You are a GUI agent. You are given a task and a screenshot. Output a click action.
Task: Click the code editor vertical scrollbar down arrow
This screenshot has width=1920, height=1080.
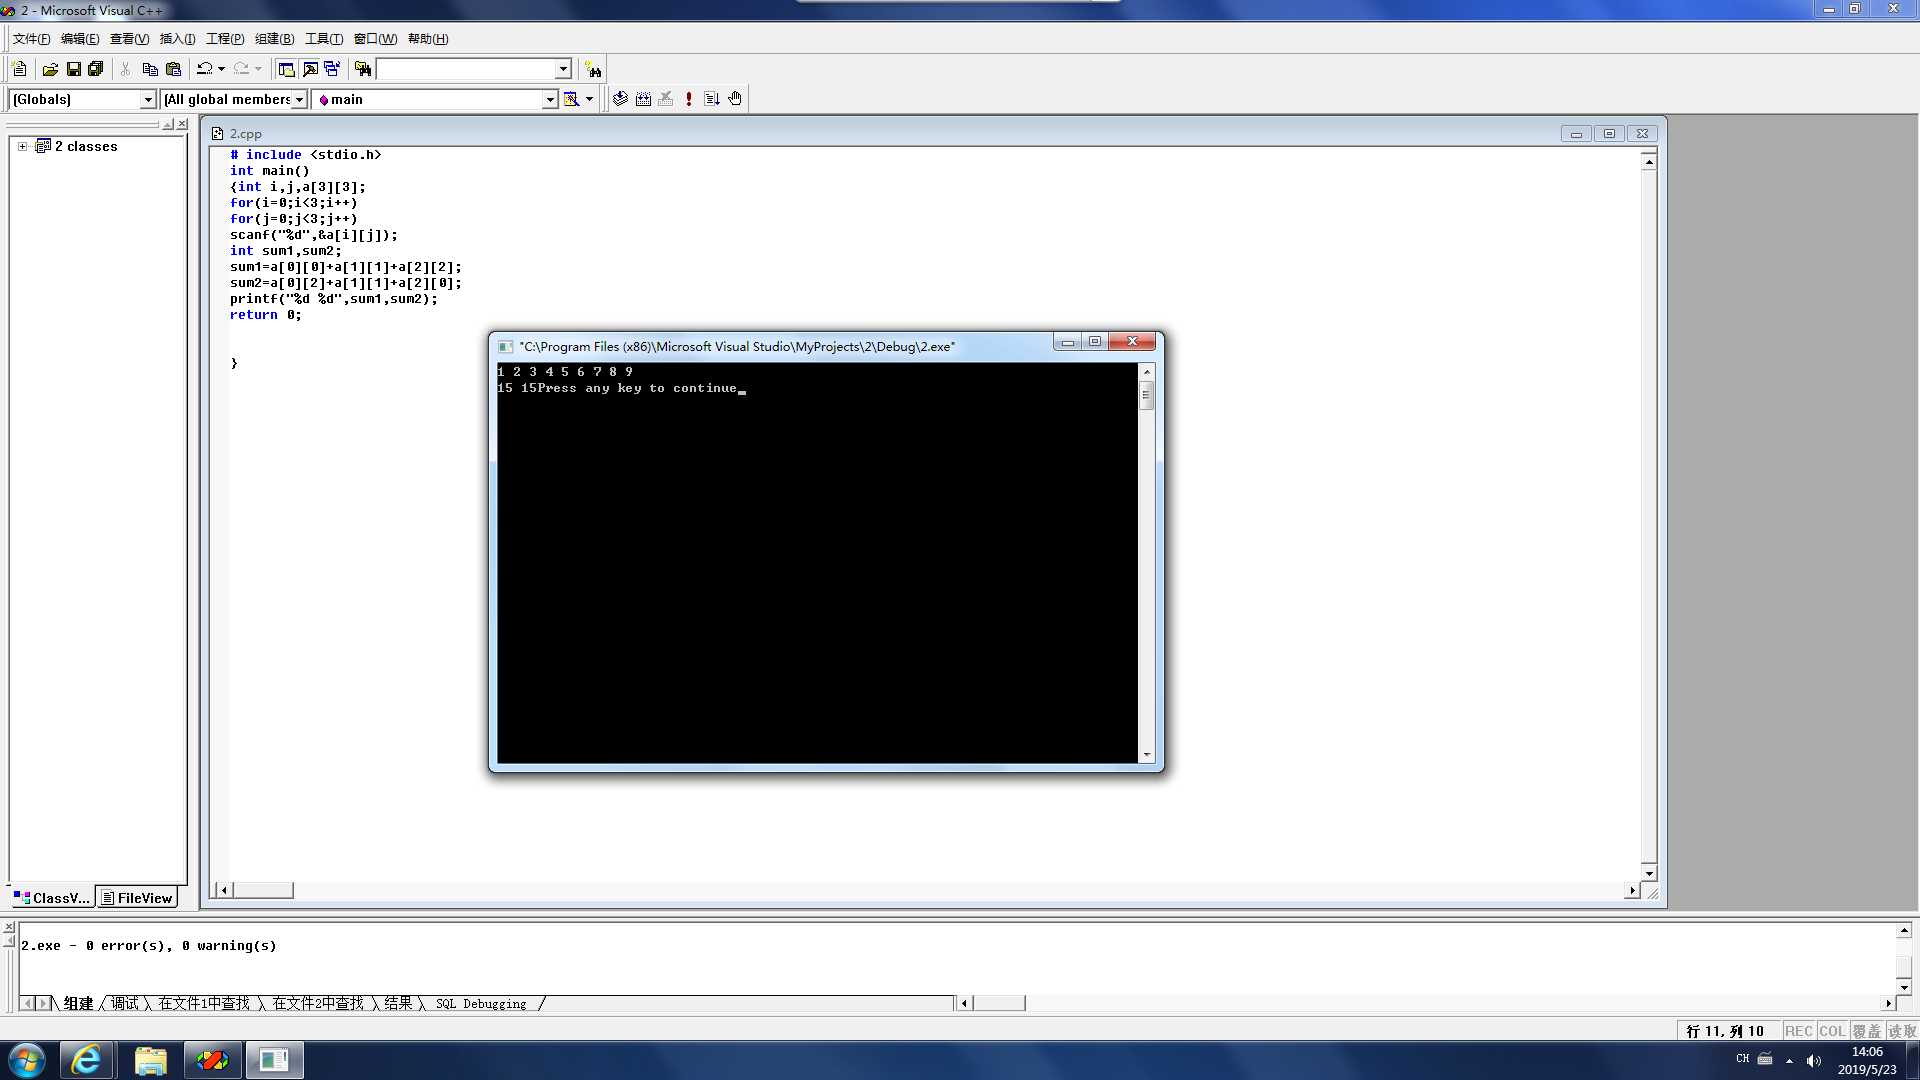tap(1649, 873)
